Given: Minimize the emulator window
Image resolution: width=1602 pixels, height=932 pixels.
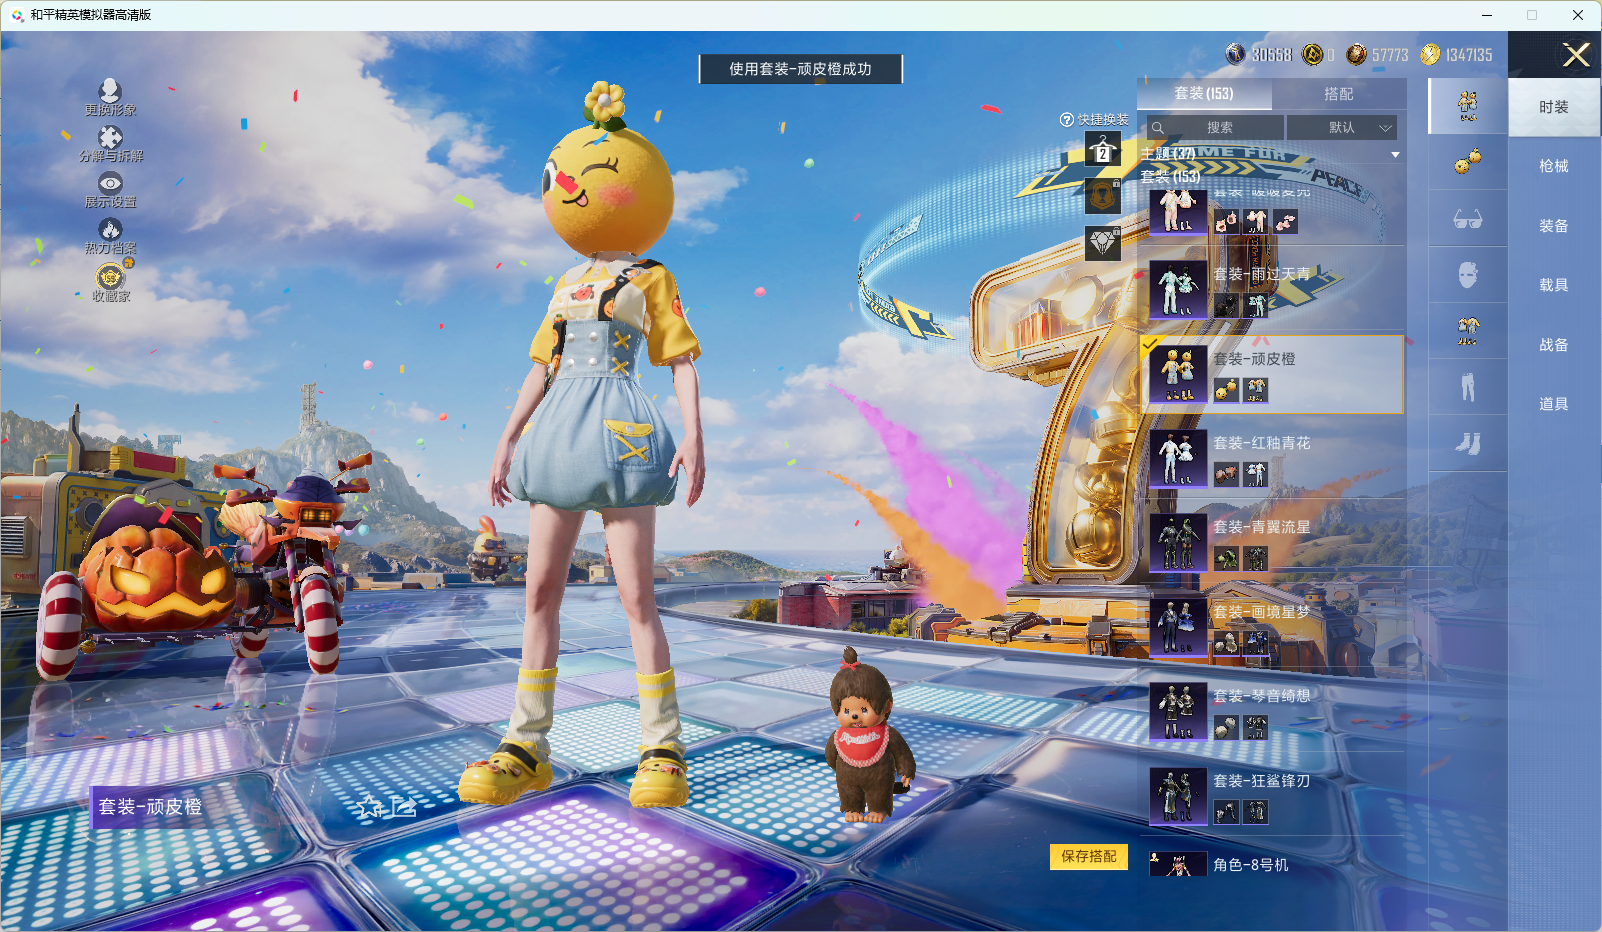Looking at the screenshot, I should pos(1487,15).
